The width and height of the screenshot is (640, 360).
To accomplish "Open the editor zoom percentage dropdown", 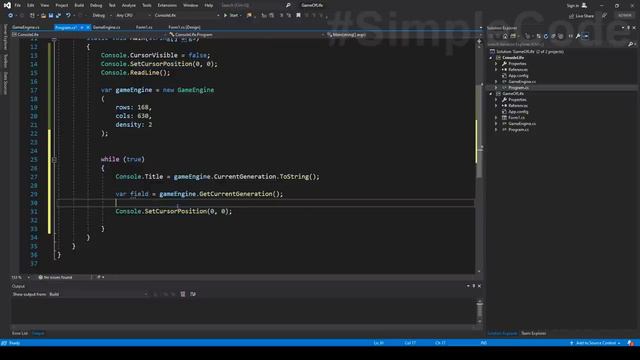I will tap(20, 277).
